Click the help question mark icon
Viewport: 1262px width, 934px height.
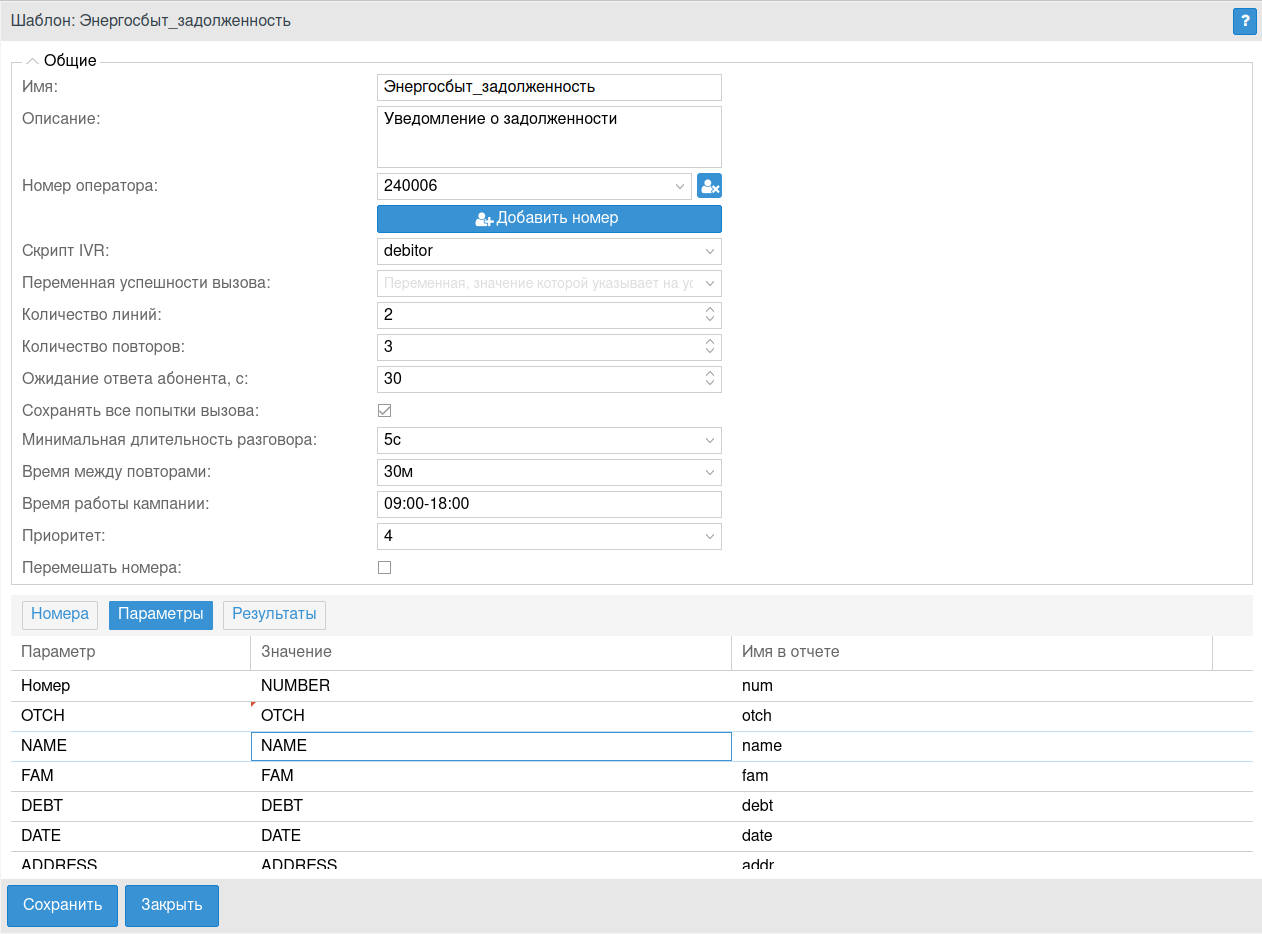click(1245, 21)
